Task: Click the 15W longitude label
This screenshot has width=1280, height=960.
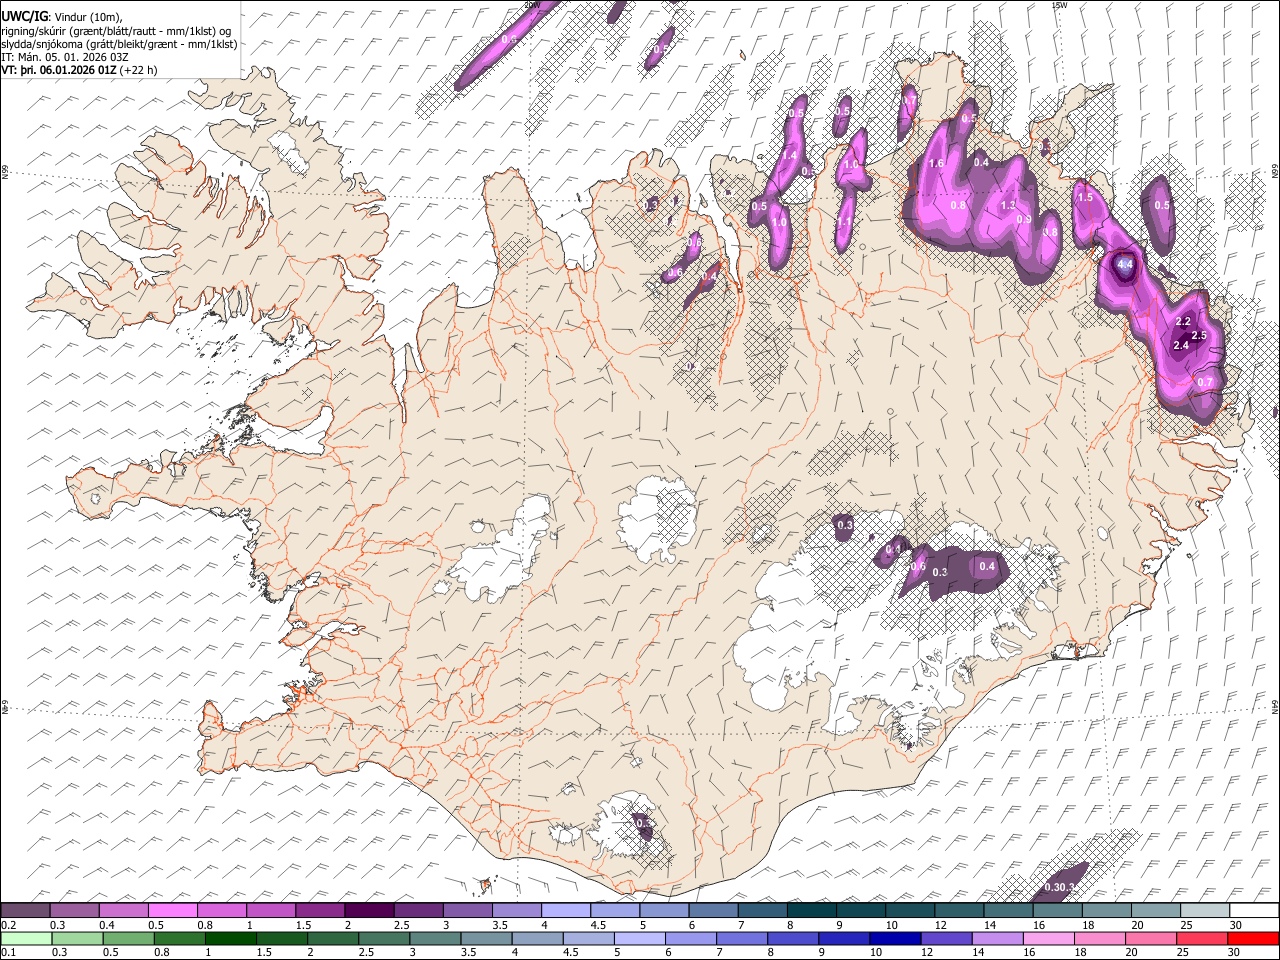Action: [1059, 5]
